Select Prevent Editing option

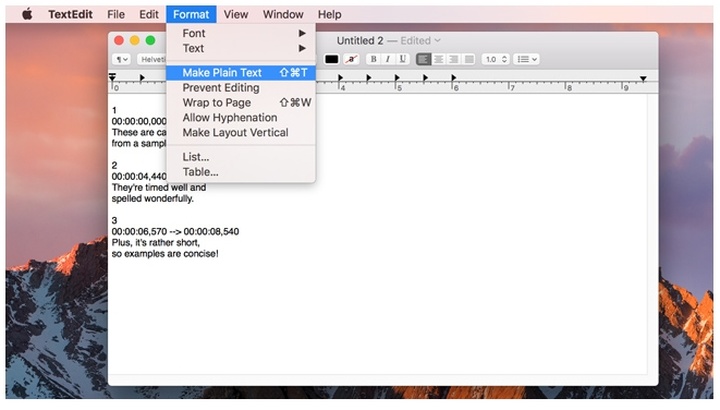(241, 88)
